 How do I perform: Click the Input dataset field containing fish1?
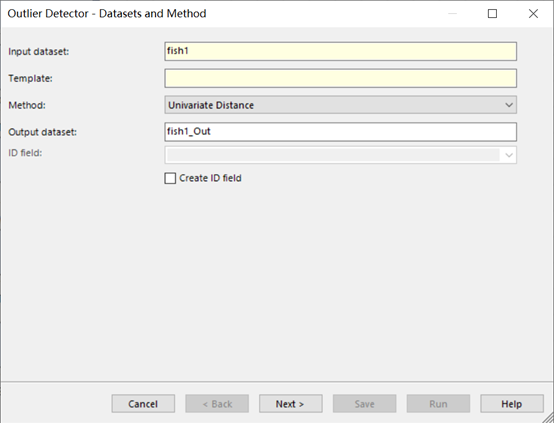(340, 51)
